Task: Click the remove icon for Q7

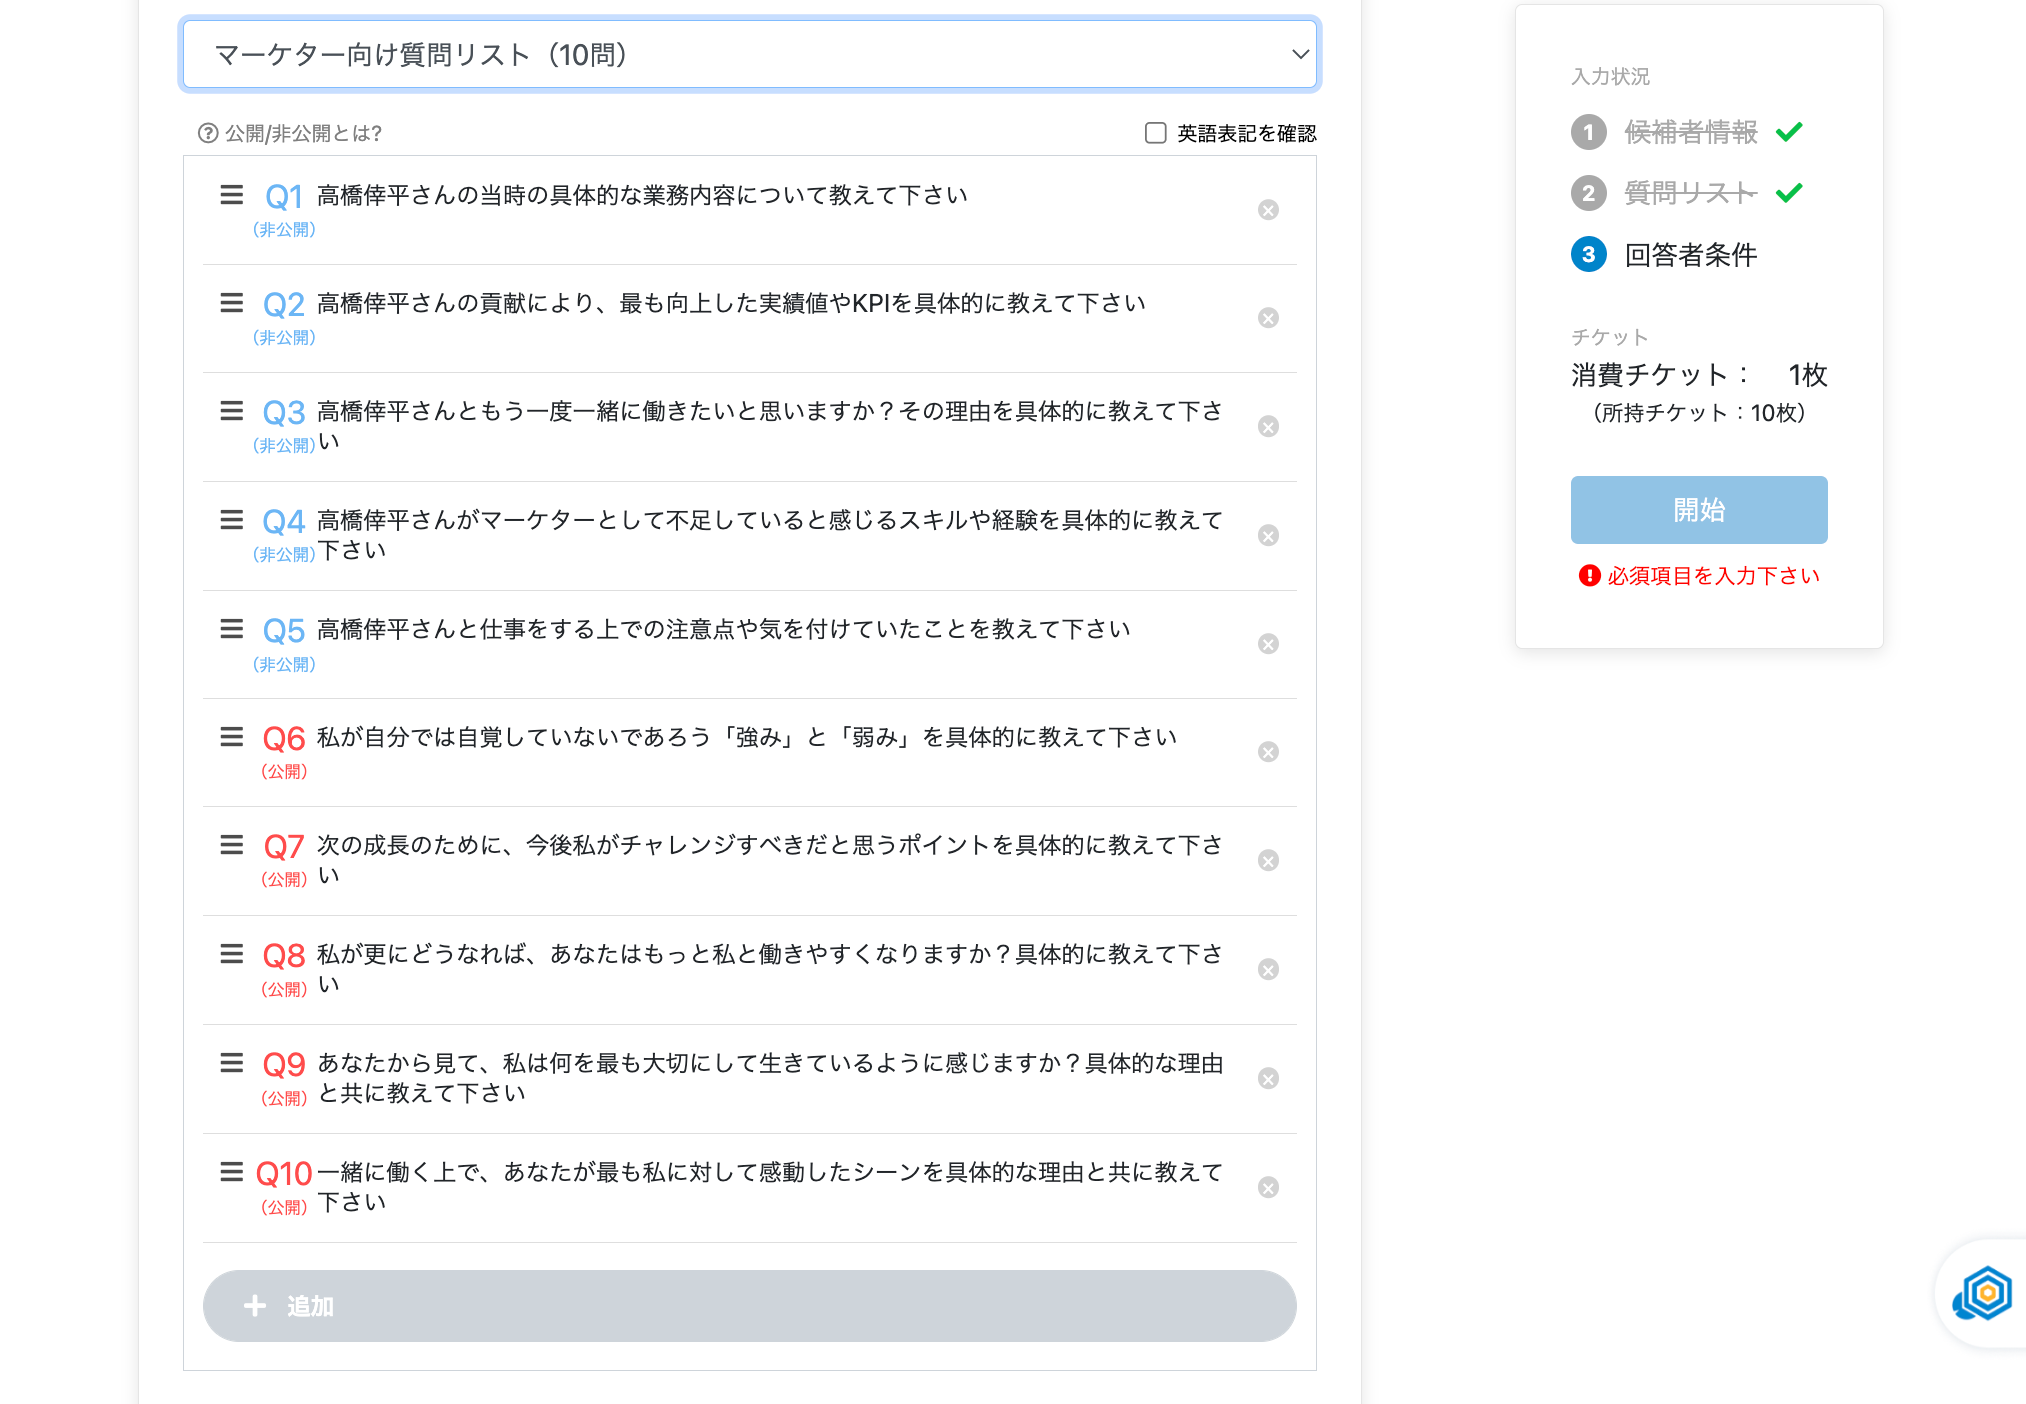Action: click(x=1268, y=861)
